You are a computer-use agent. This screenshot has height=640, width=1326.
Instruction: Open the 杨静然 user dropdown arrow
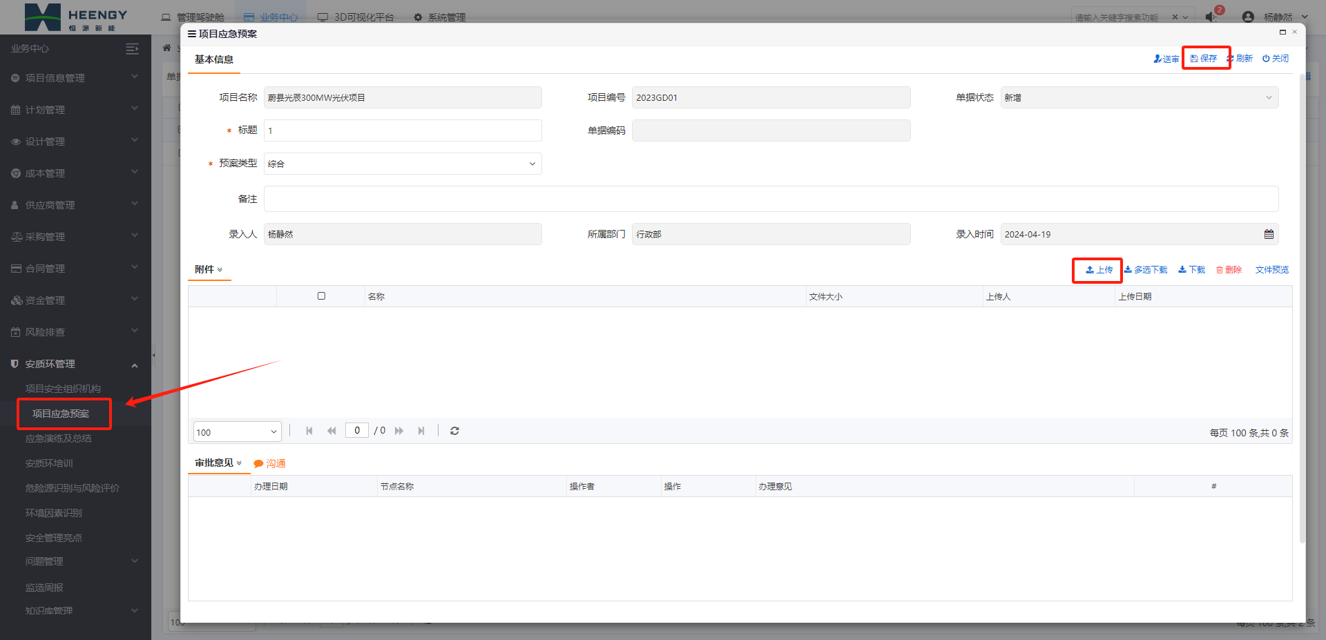1306,17
